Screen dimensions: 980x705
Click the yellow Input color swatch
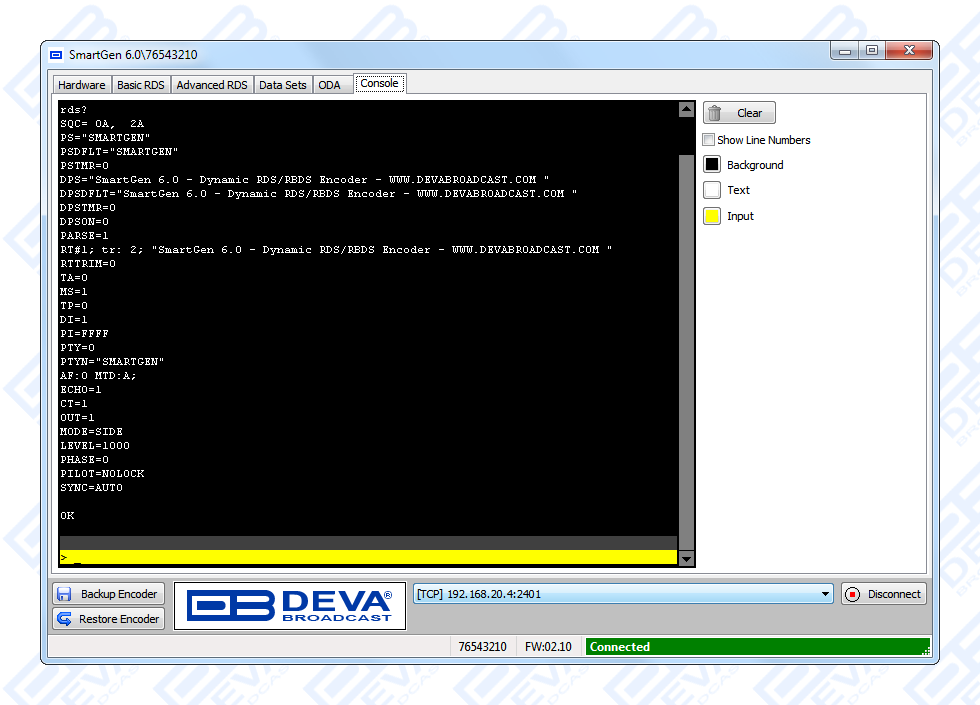(x=712, y=216)
